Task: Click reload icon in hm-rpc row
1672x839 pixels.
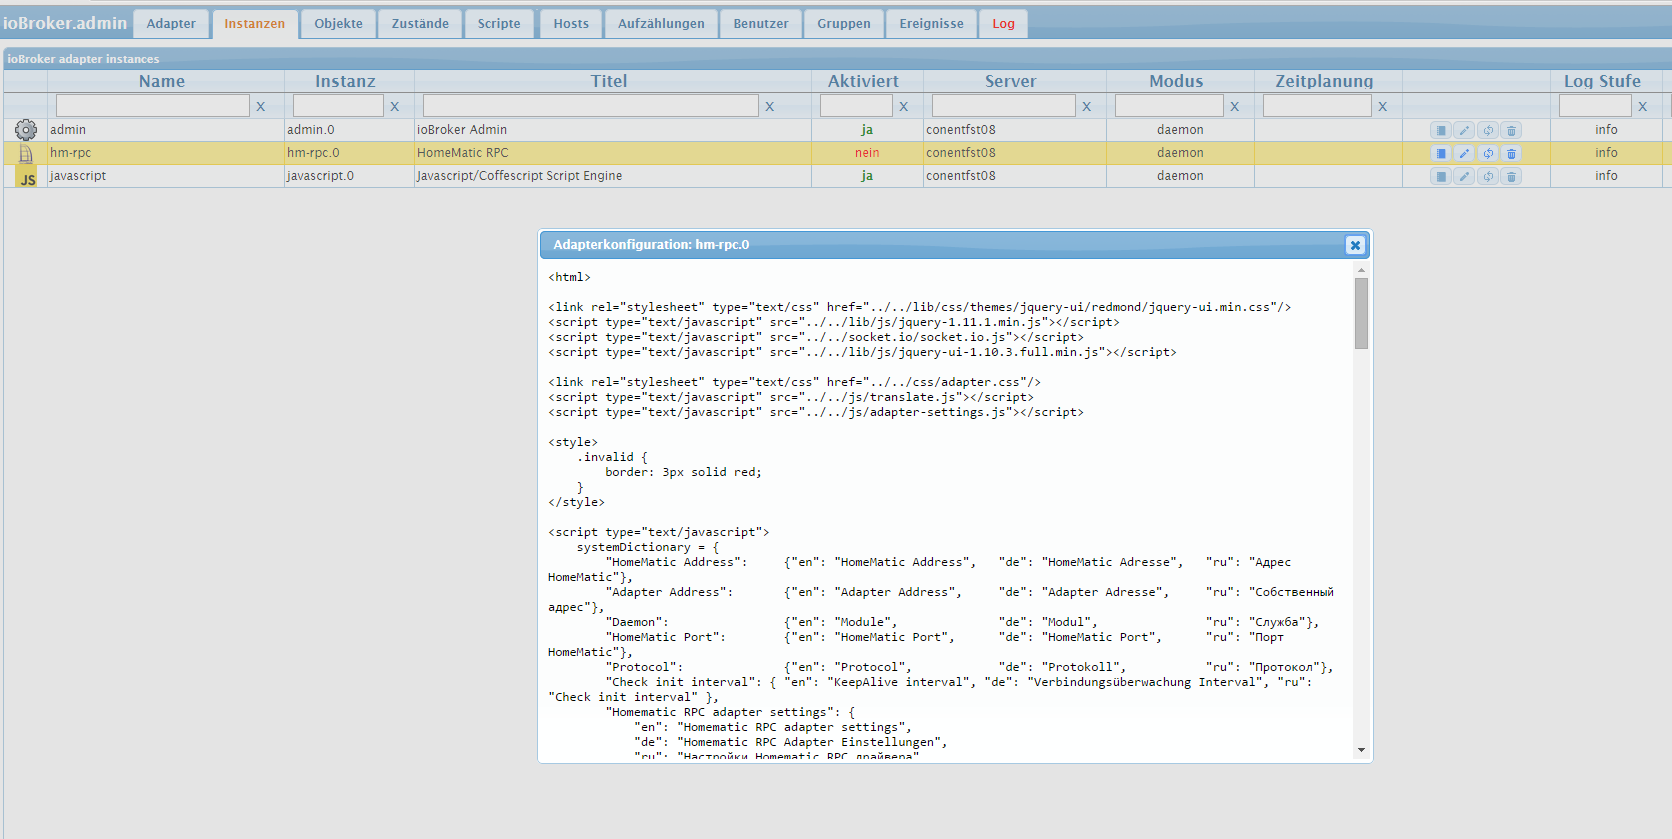Action: point(1488,153)
